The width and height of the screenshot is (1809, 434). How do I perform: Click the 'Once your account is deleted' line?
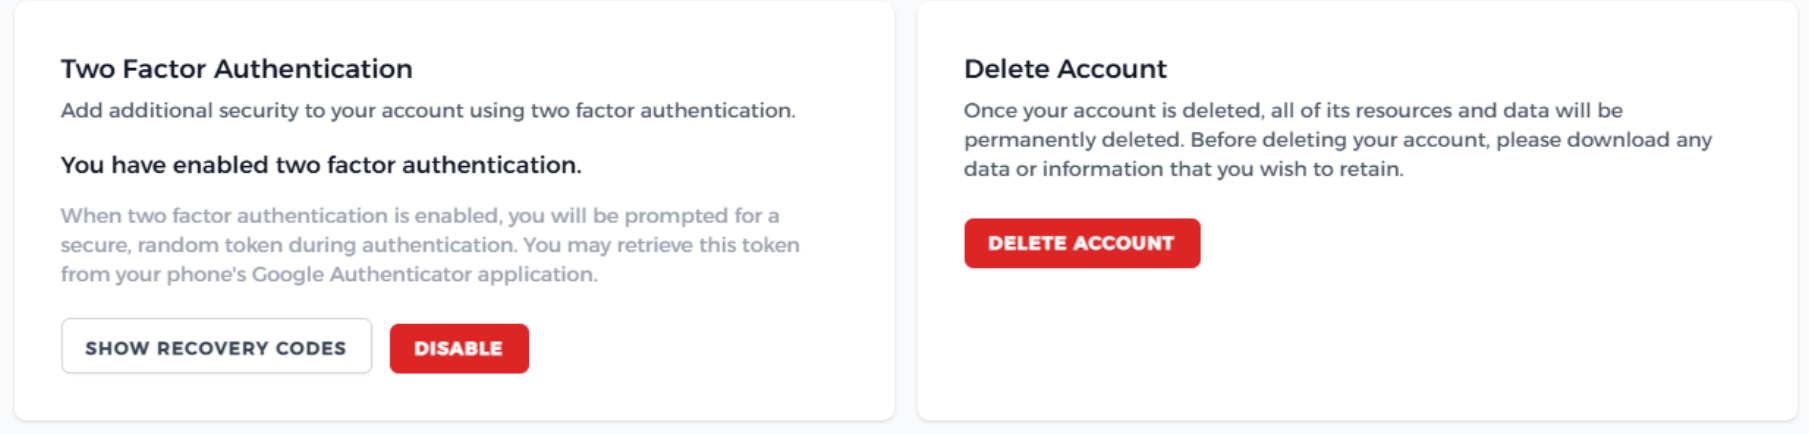[x=1112, y=111]
